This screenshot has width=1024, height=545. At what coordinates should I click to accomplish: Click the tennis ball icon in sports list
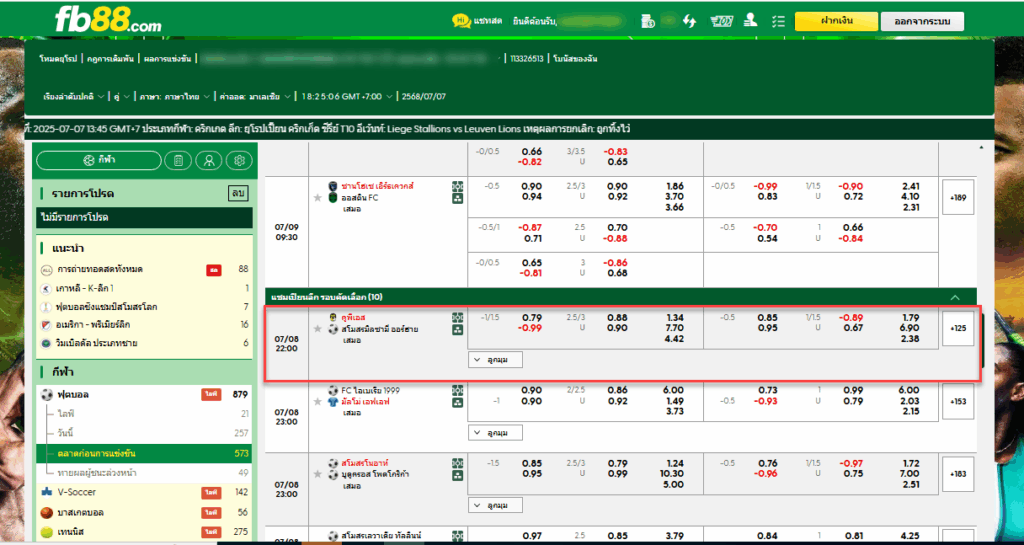46,532
